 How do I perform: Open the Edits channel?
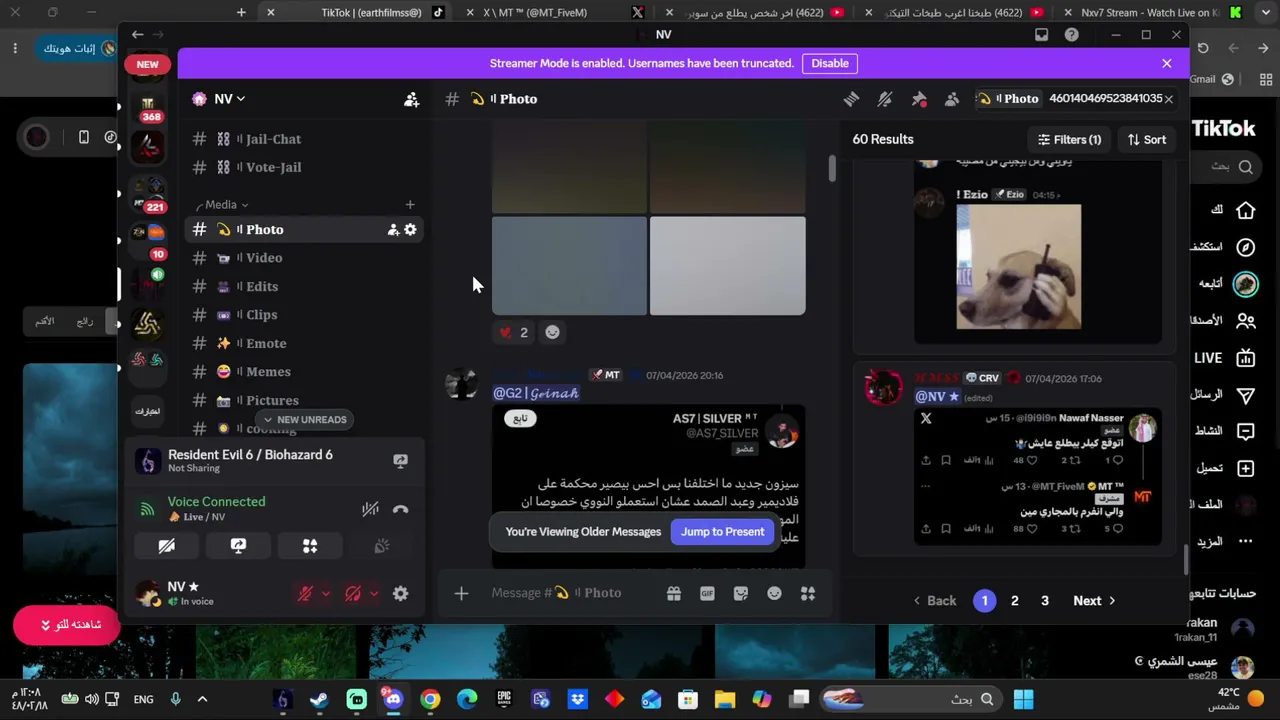[303, 286]
